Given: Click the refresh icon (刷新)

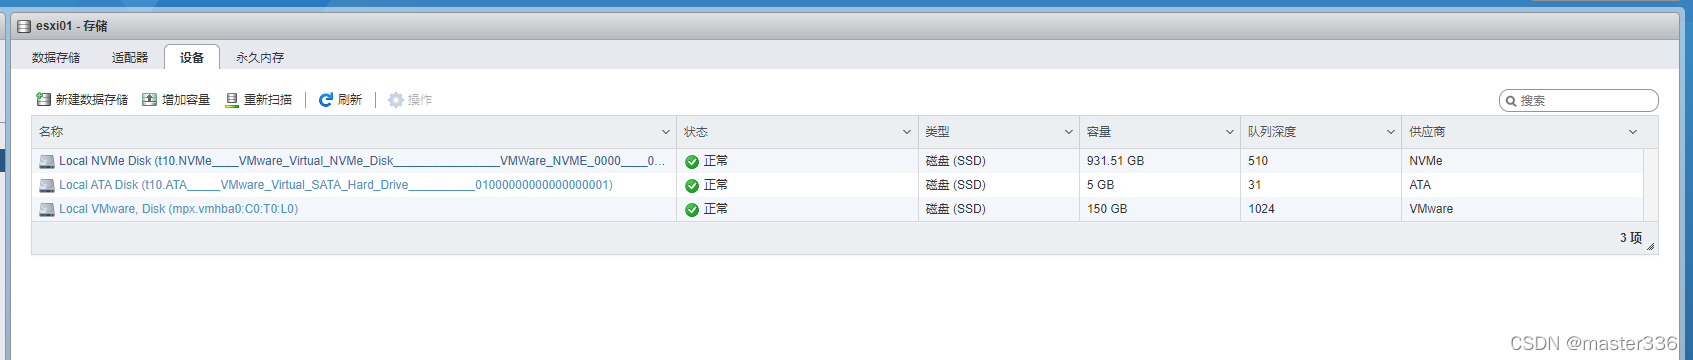Looking at the screenshot, I should (326, 100).
